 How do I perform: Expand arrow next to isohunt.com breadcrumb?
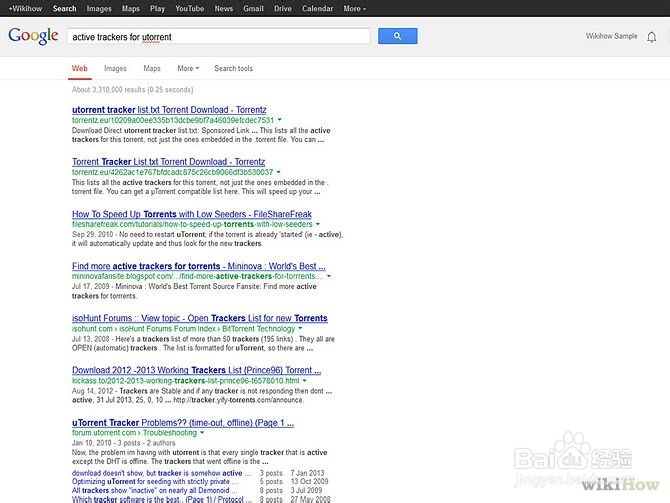300,328
